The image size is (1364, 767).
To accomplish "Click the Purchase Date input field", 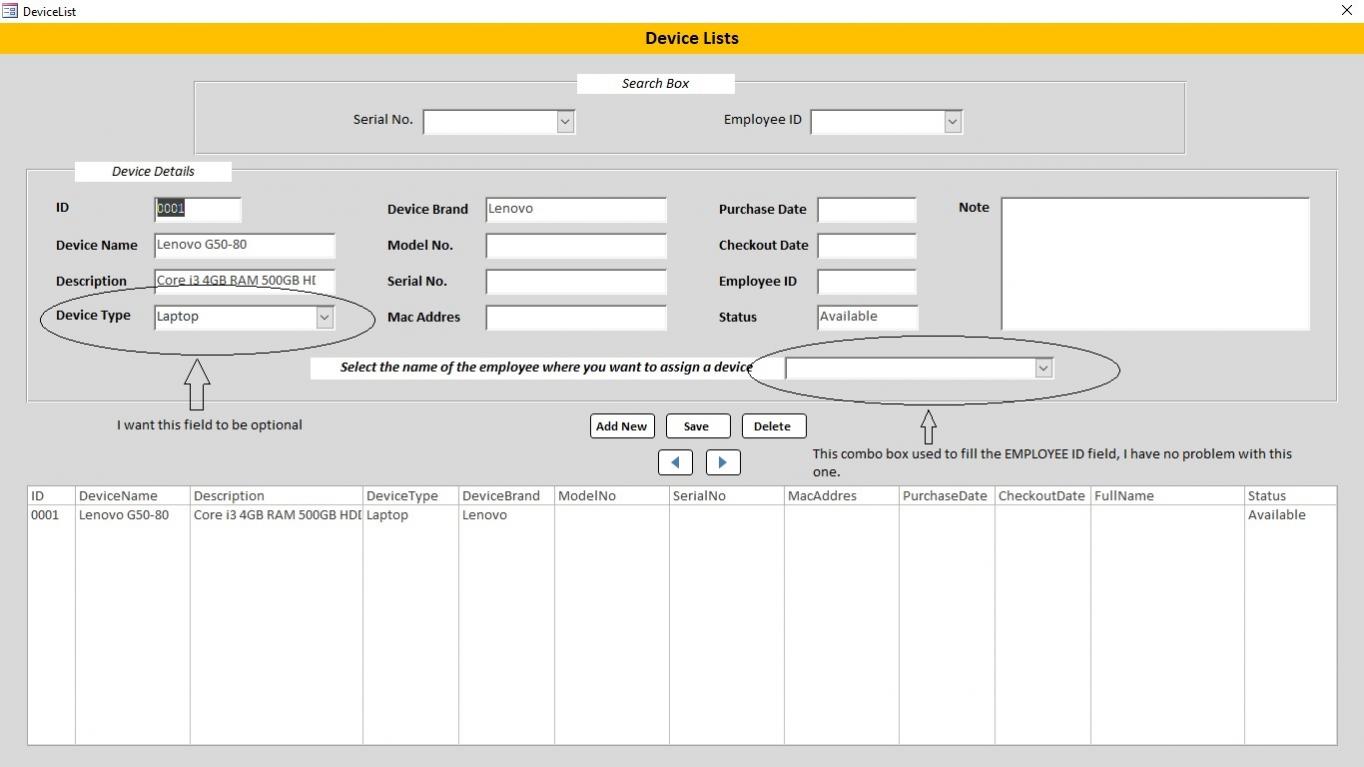I will click(867, 209).
